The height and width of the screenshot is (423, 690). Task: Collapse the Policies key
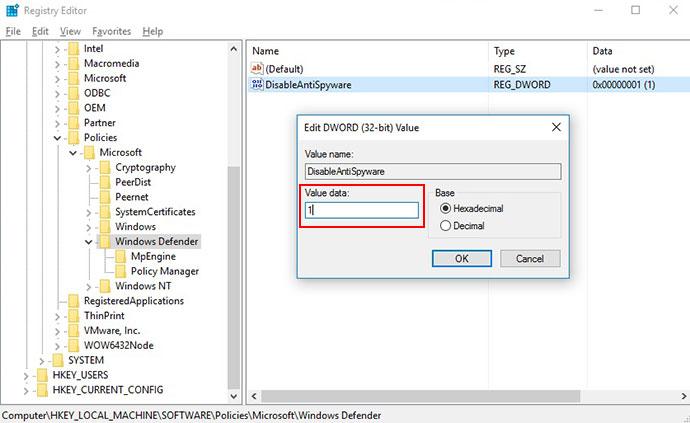pos(57,138)
